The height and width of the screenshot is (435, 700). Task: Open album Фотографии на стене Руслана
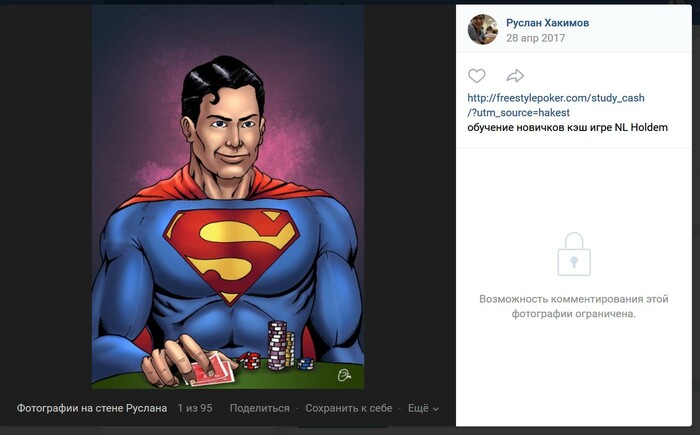[x=91, y=408]
